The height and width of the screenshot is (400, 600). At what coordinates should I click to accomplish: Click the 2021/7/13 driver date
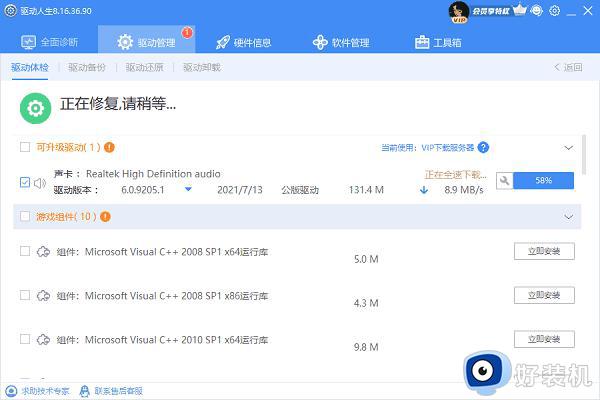coord(240,190)
